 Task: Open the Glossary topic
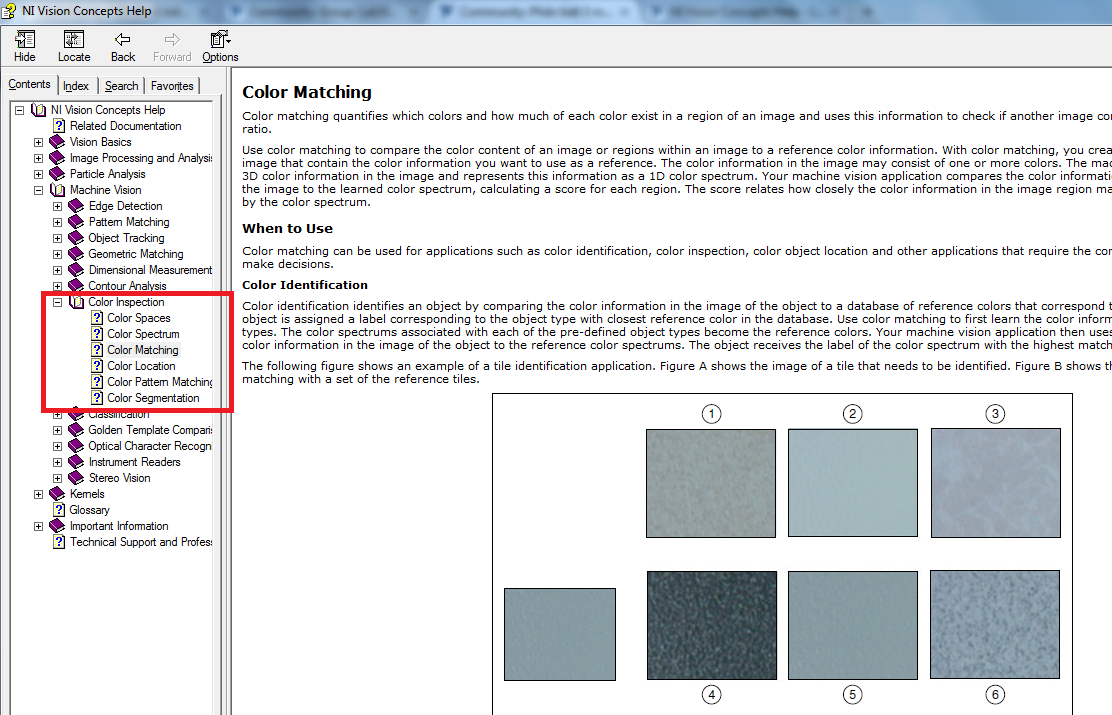89,510
